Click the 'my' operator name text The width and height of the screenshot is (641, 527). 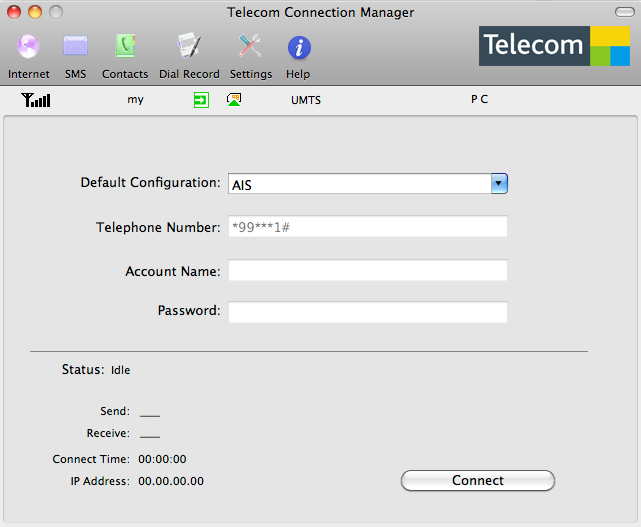(x=135, y=100)
